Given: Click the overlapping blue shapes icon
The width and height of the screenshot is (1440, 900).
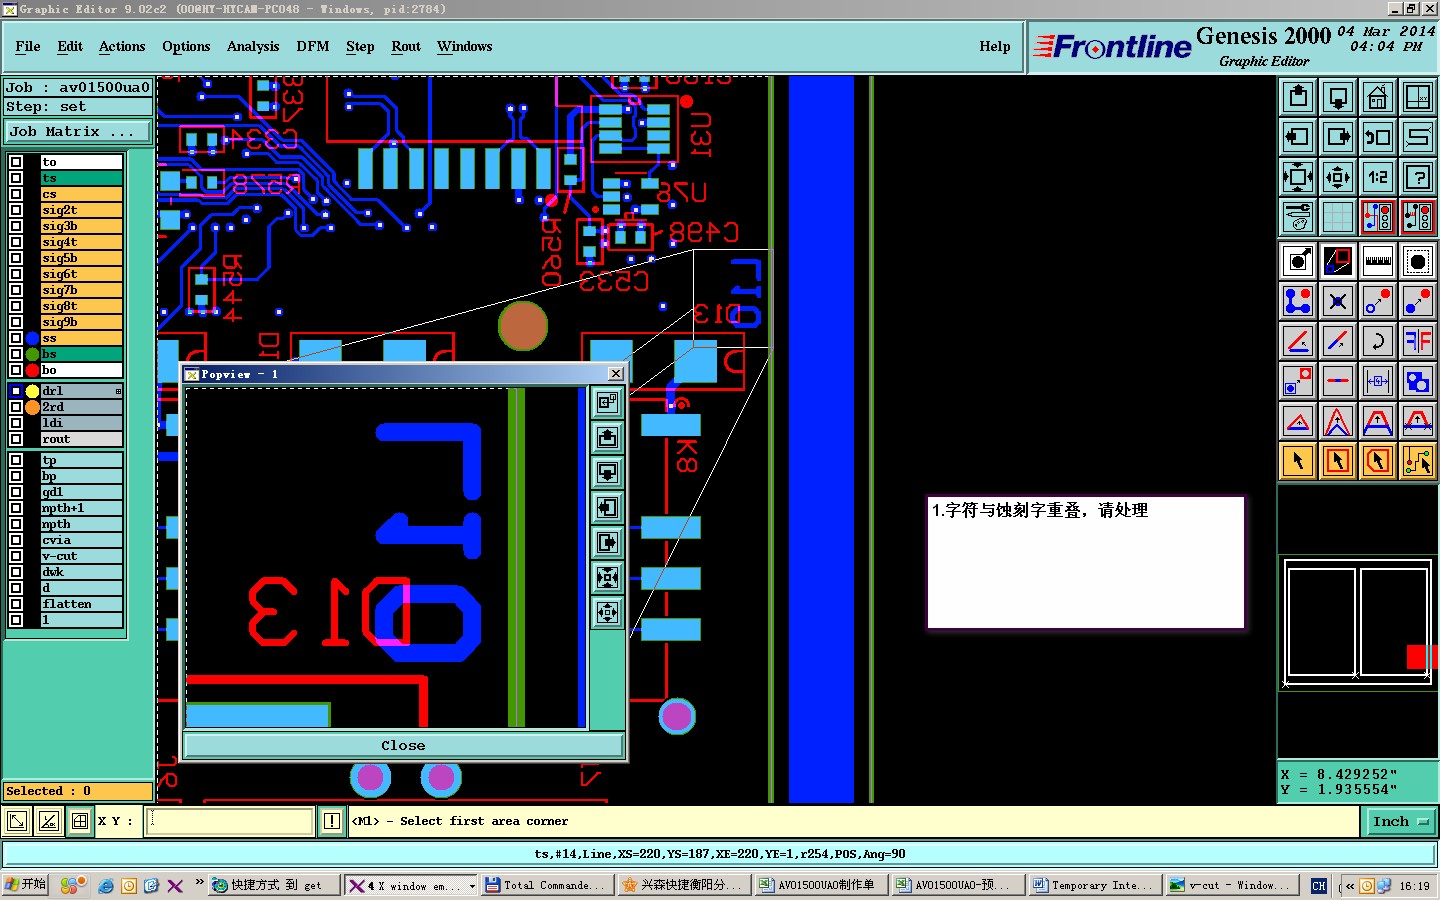Looking at the screenshot, I should pyautogui.click(x=1418, y=381).
